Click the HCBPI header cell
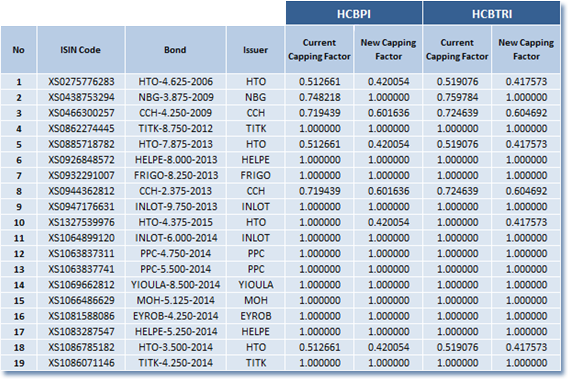The height and width of the screenshot is (380, 570). (x=354, y=13)
